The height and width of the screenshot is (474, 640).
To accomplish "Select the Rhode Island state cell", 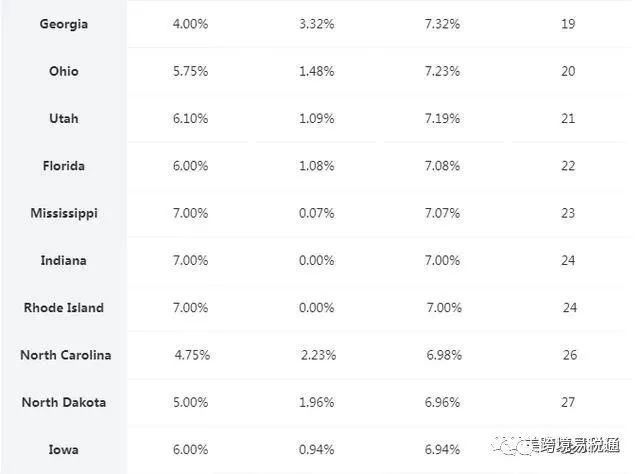I will [x=64, y=307].
